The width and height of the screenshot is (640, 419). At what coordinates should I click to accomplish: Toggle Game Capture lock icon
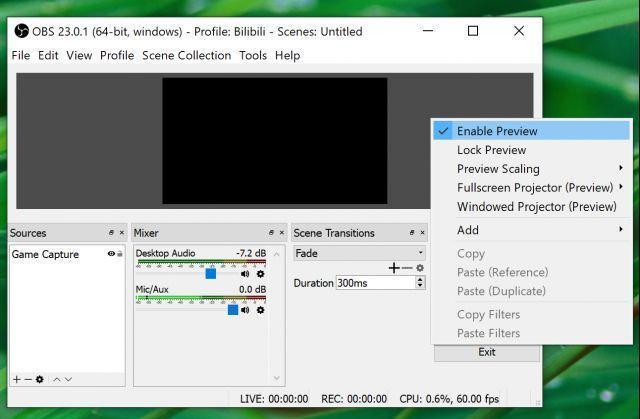tap(120, 254)
